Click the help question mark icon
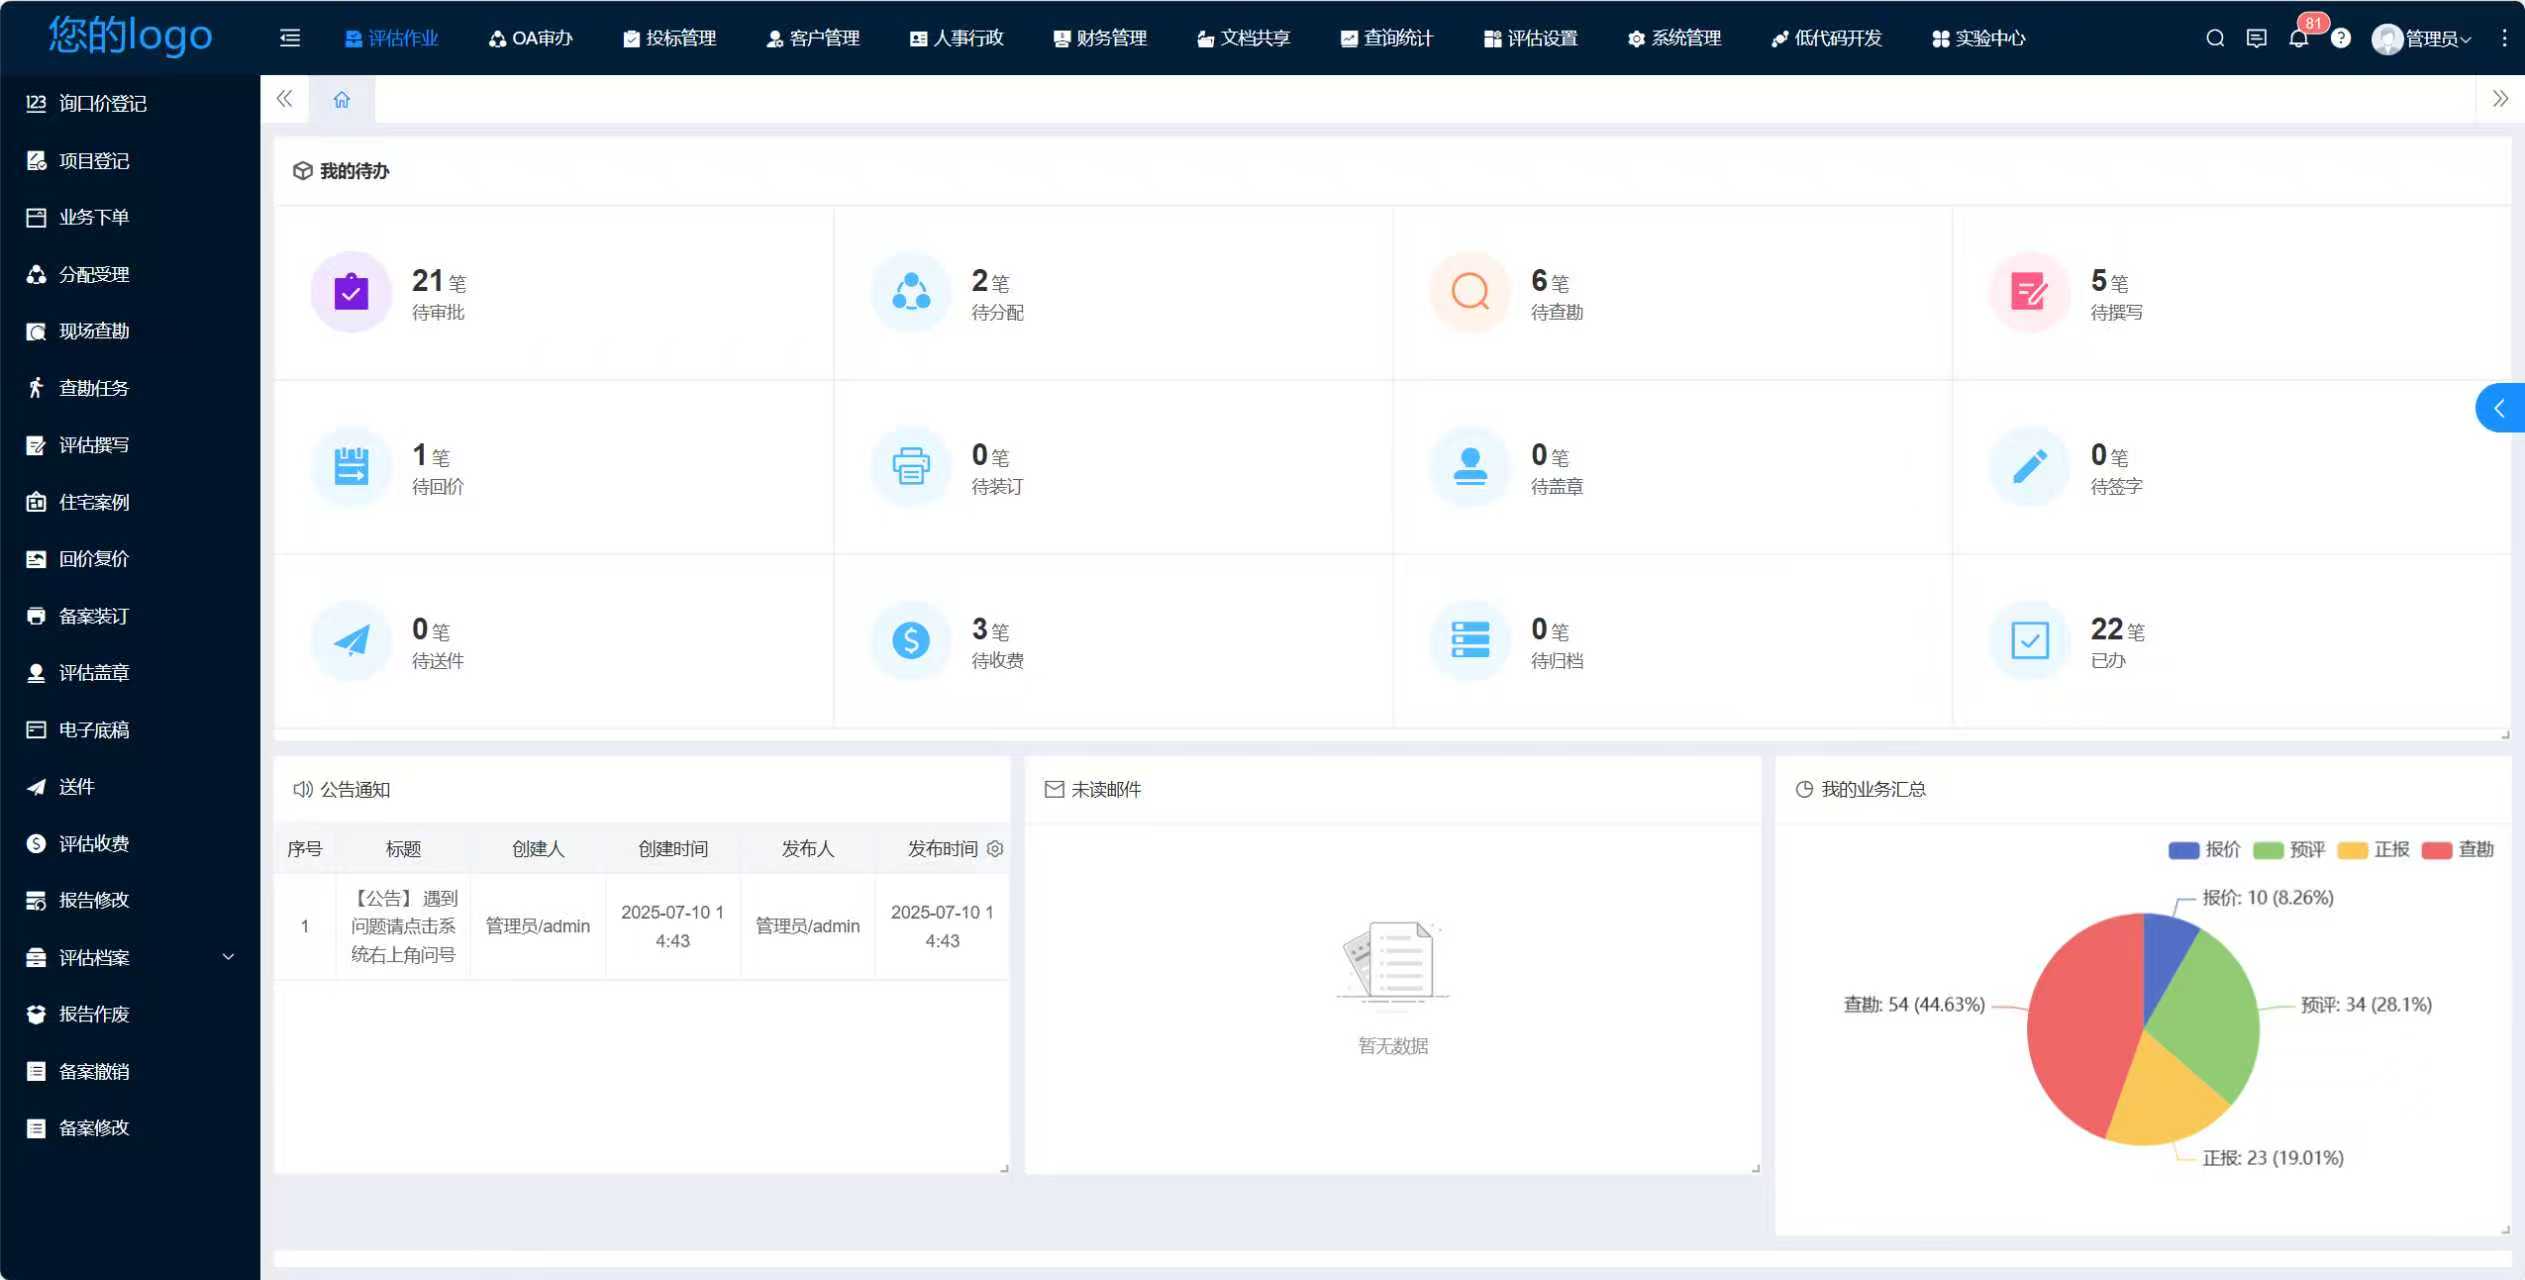 pos(2341,38)
